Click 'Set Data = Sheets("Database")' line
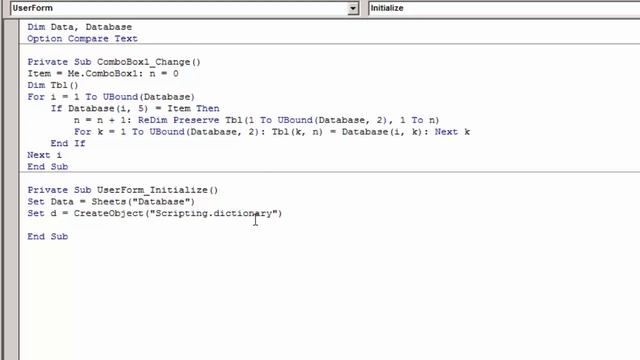The width and height of the screenshot is (640, 360). click(111, 202)
